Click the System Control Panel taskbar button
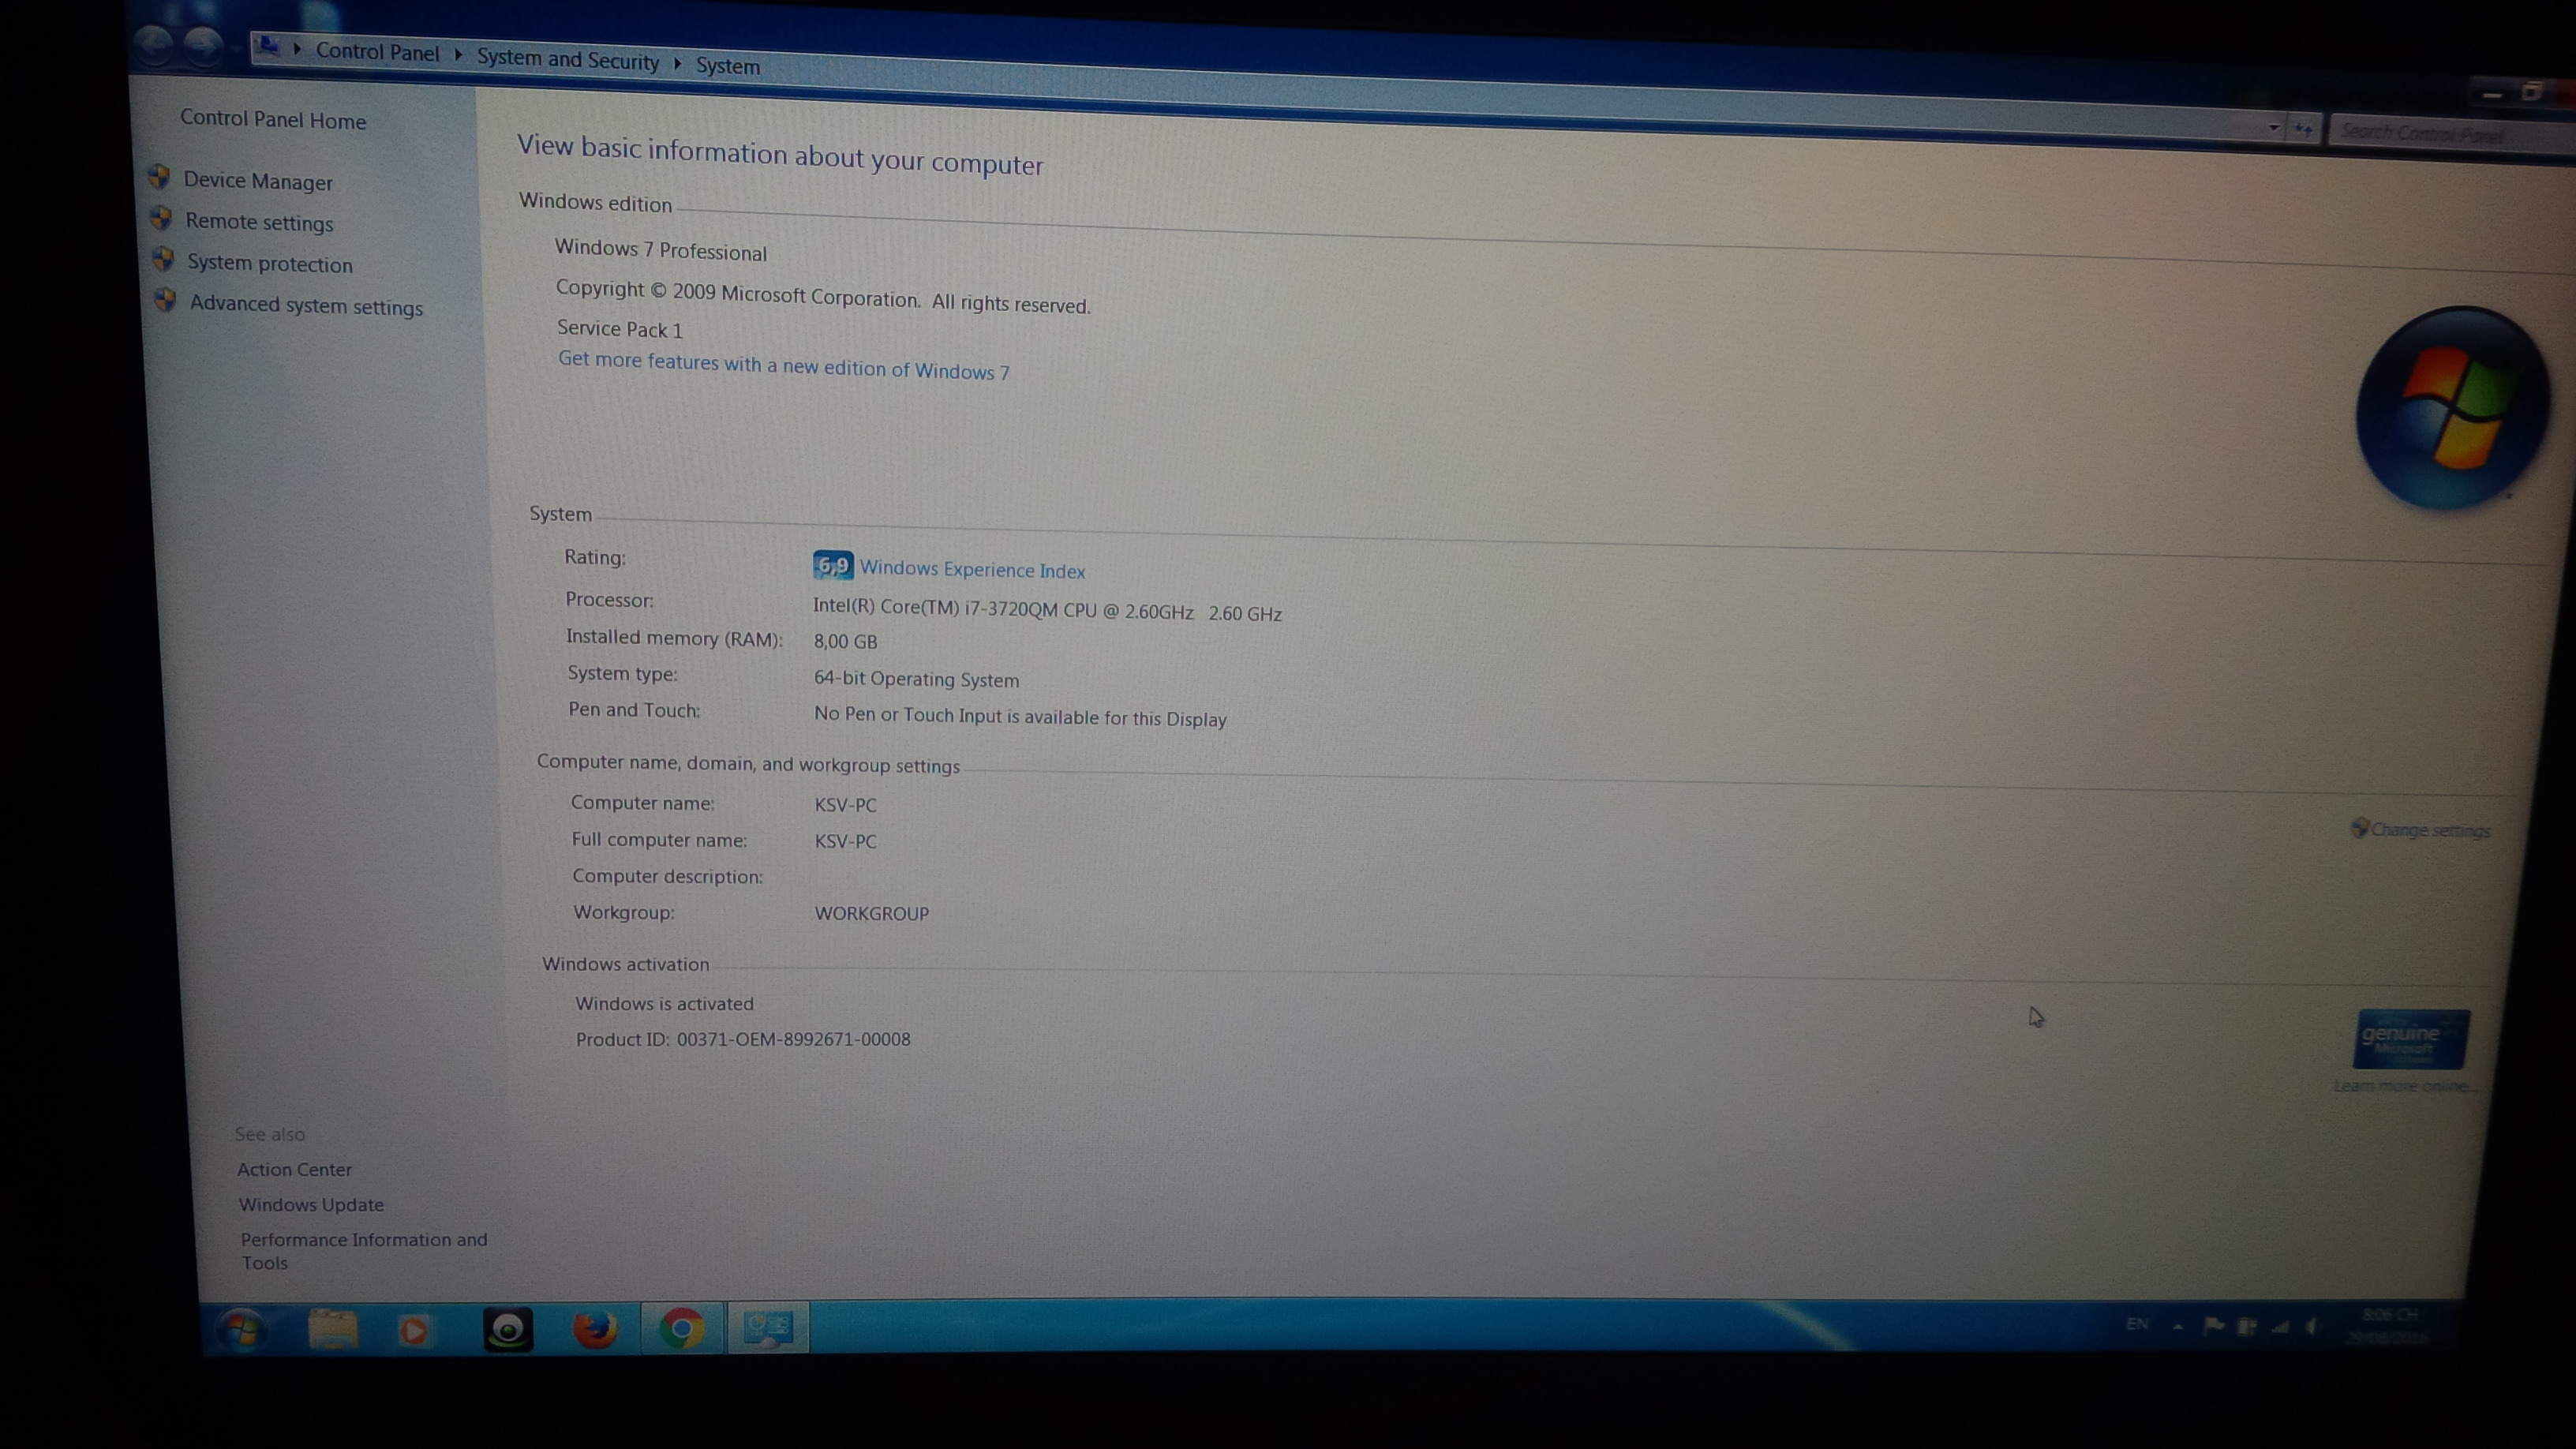Screen dimensions: 2576x1449 click(768, 1328)
